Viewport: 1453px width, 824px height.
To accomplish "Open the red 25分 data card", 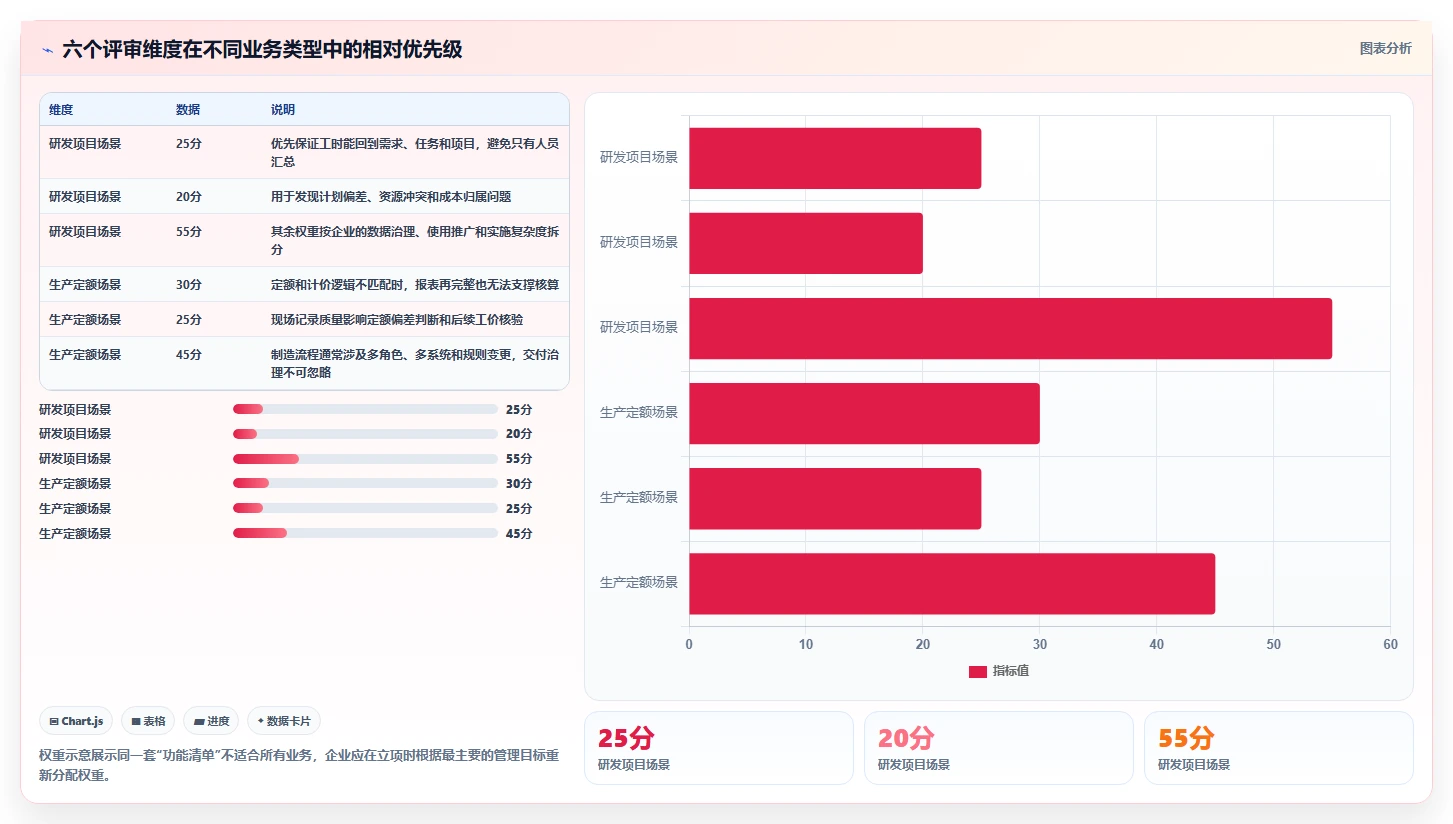I will (x=719, y=748).
